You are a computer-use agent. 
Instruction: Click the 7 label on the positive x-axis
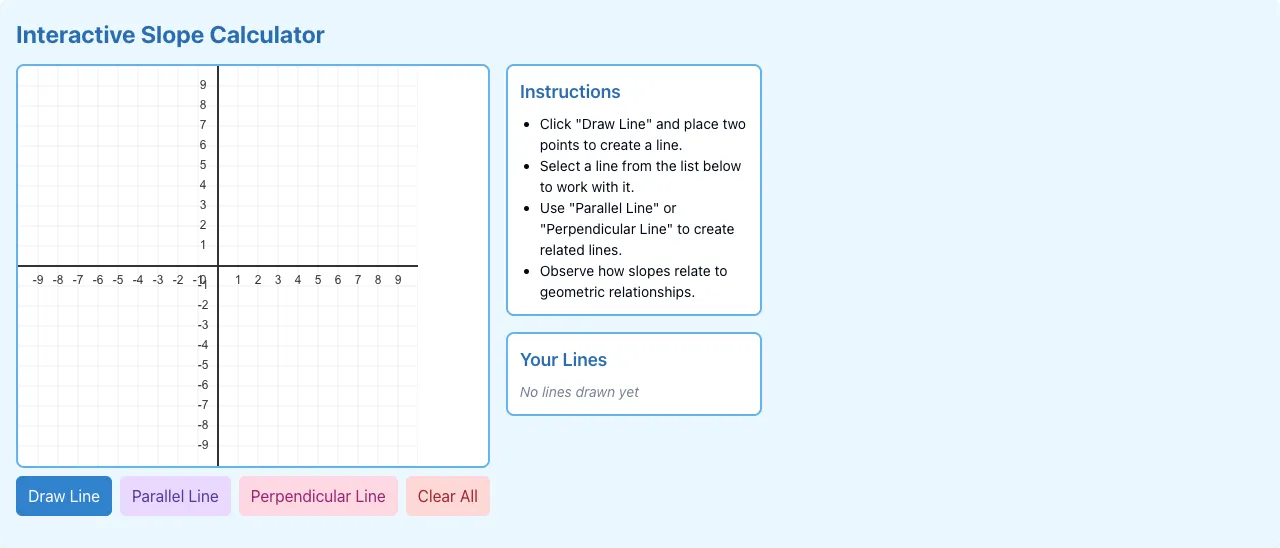(358, 280)
